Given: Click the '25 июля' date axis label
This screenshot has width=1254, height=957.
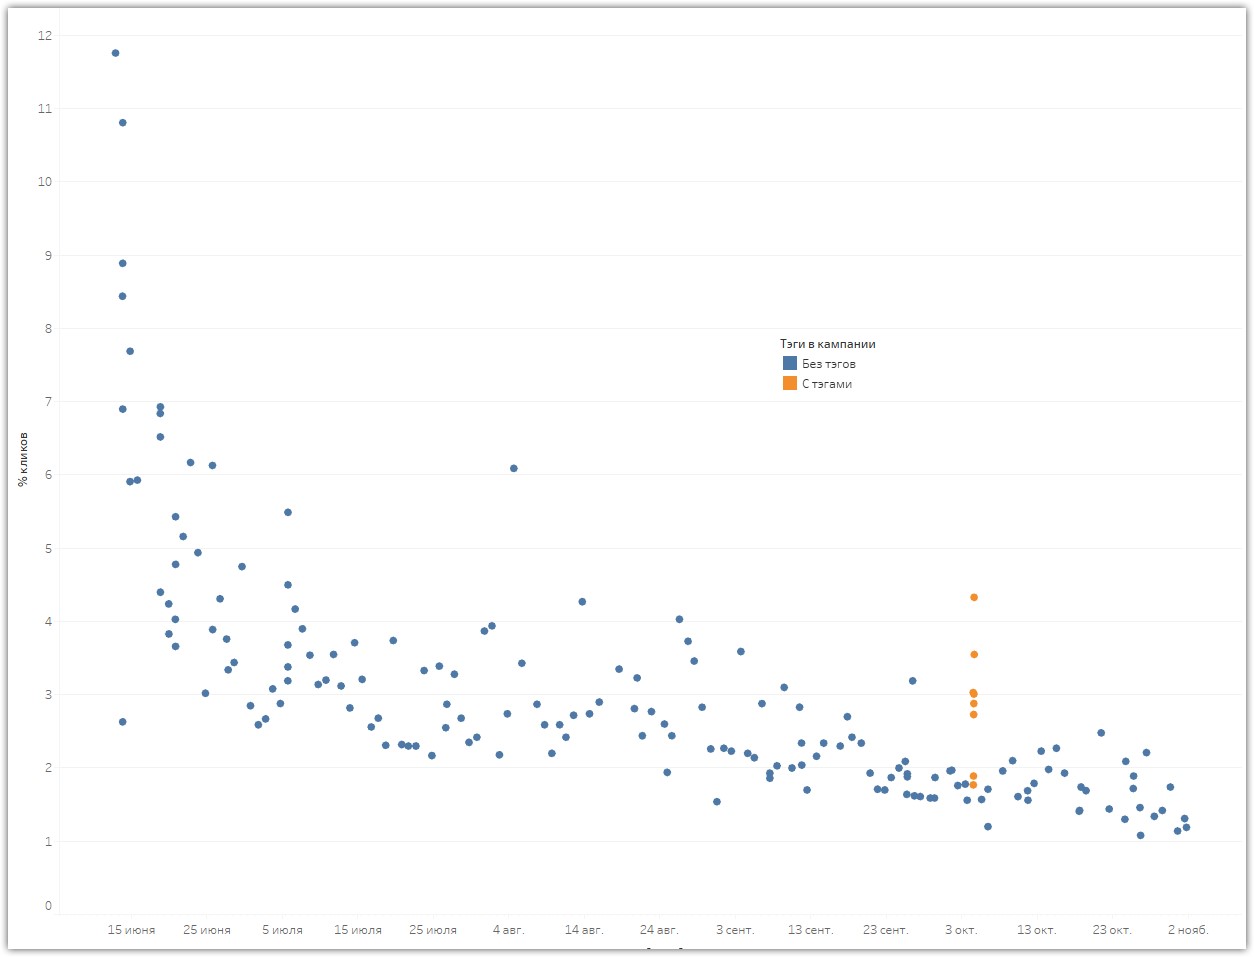Looking at the screenshot, I should [x=433, y=930].
